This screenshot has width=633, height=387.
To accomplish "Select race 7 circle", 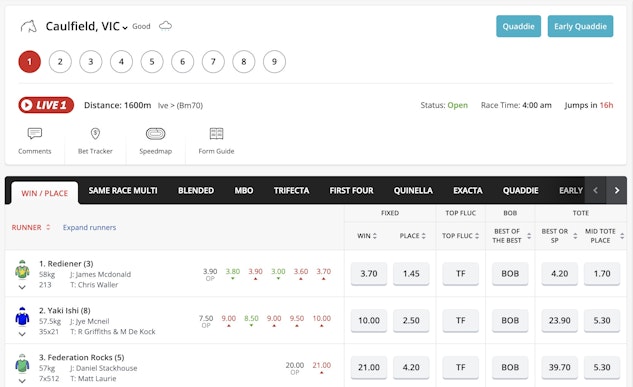I will [x=213, y=62].
